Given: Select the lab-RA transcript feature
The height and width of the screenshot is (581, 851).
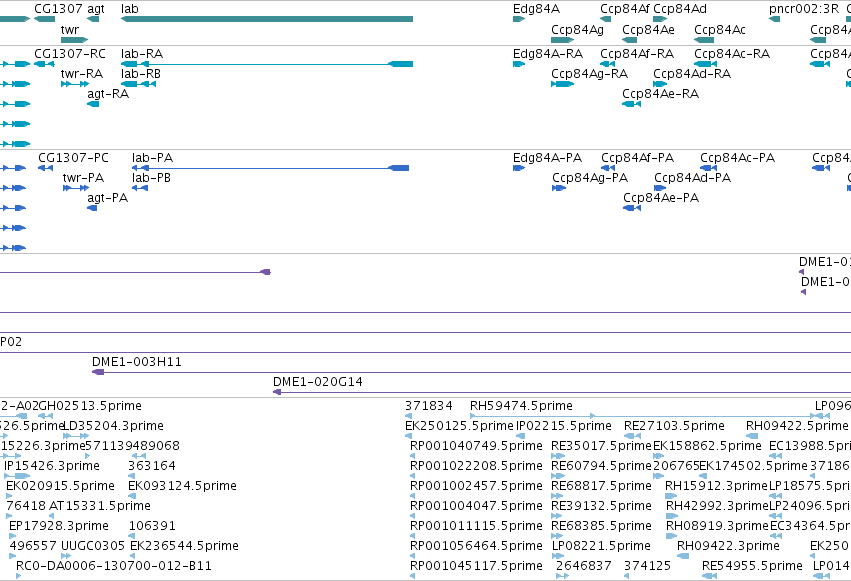Looking at the screenshot, I should (266, 64).
